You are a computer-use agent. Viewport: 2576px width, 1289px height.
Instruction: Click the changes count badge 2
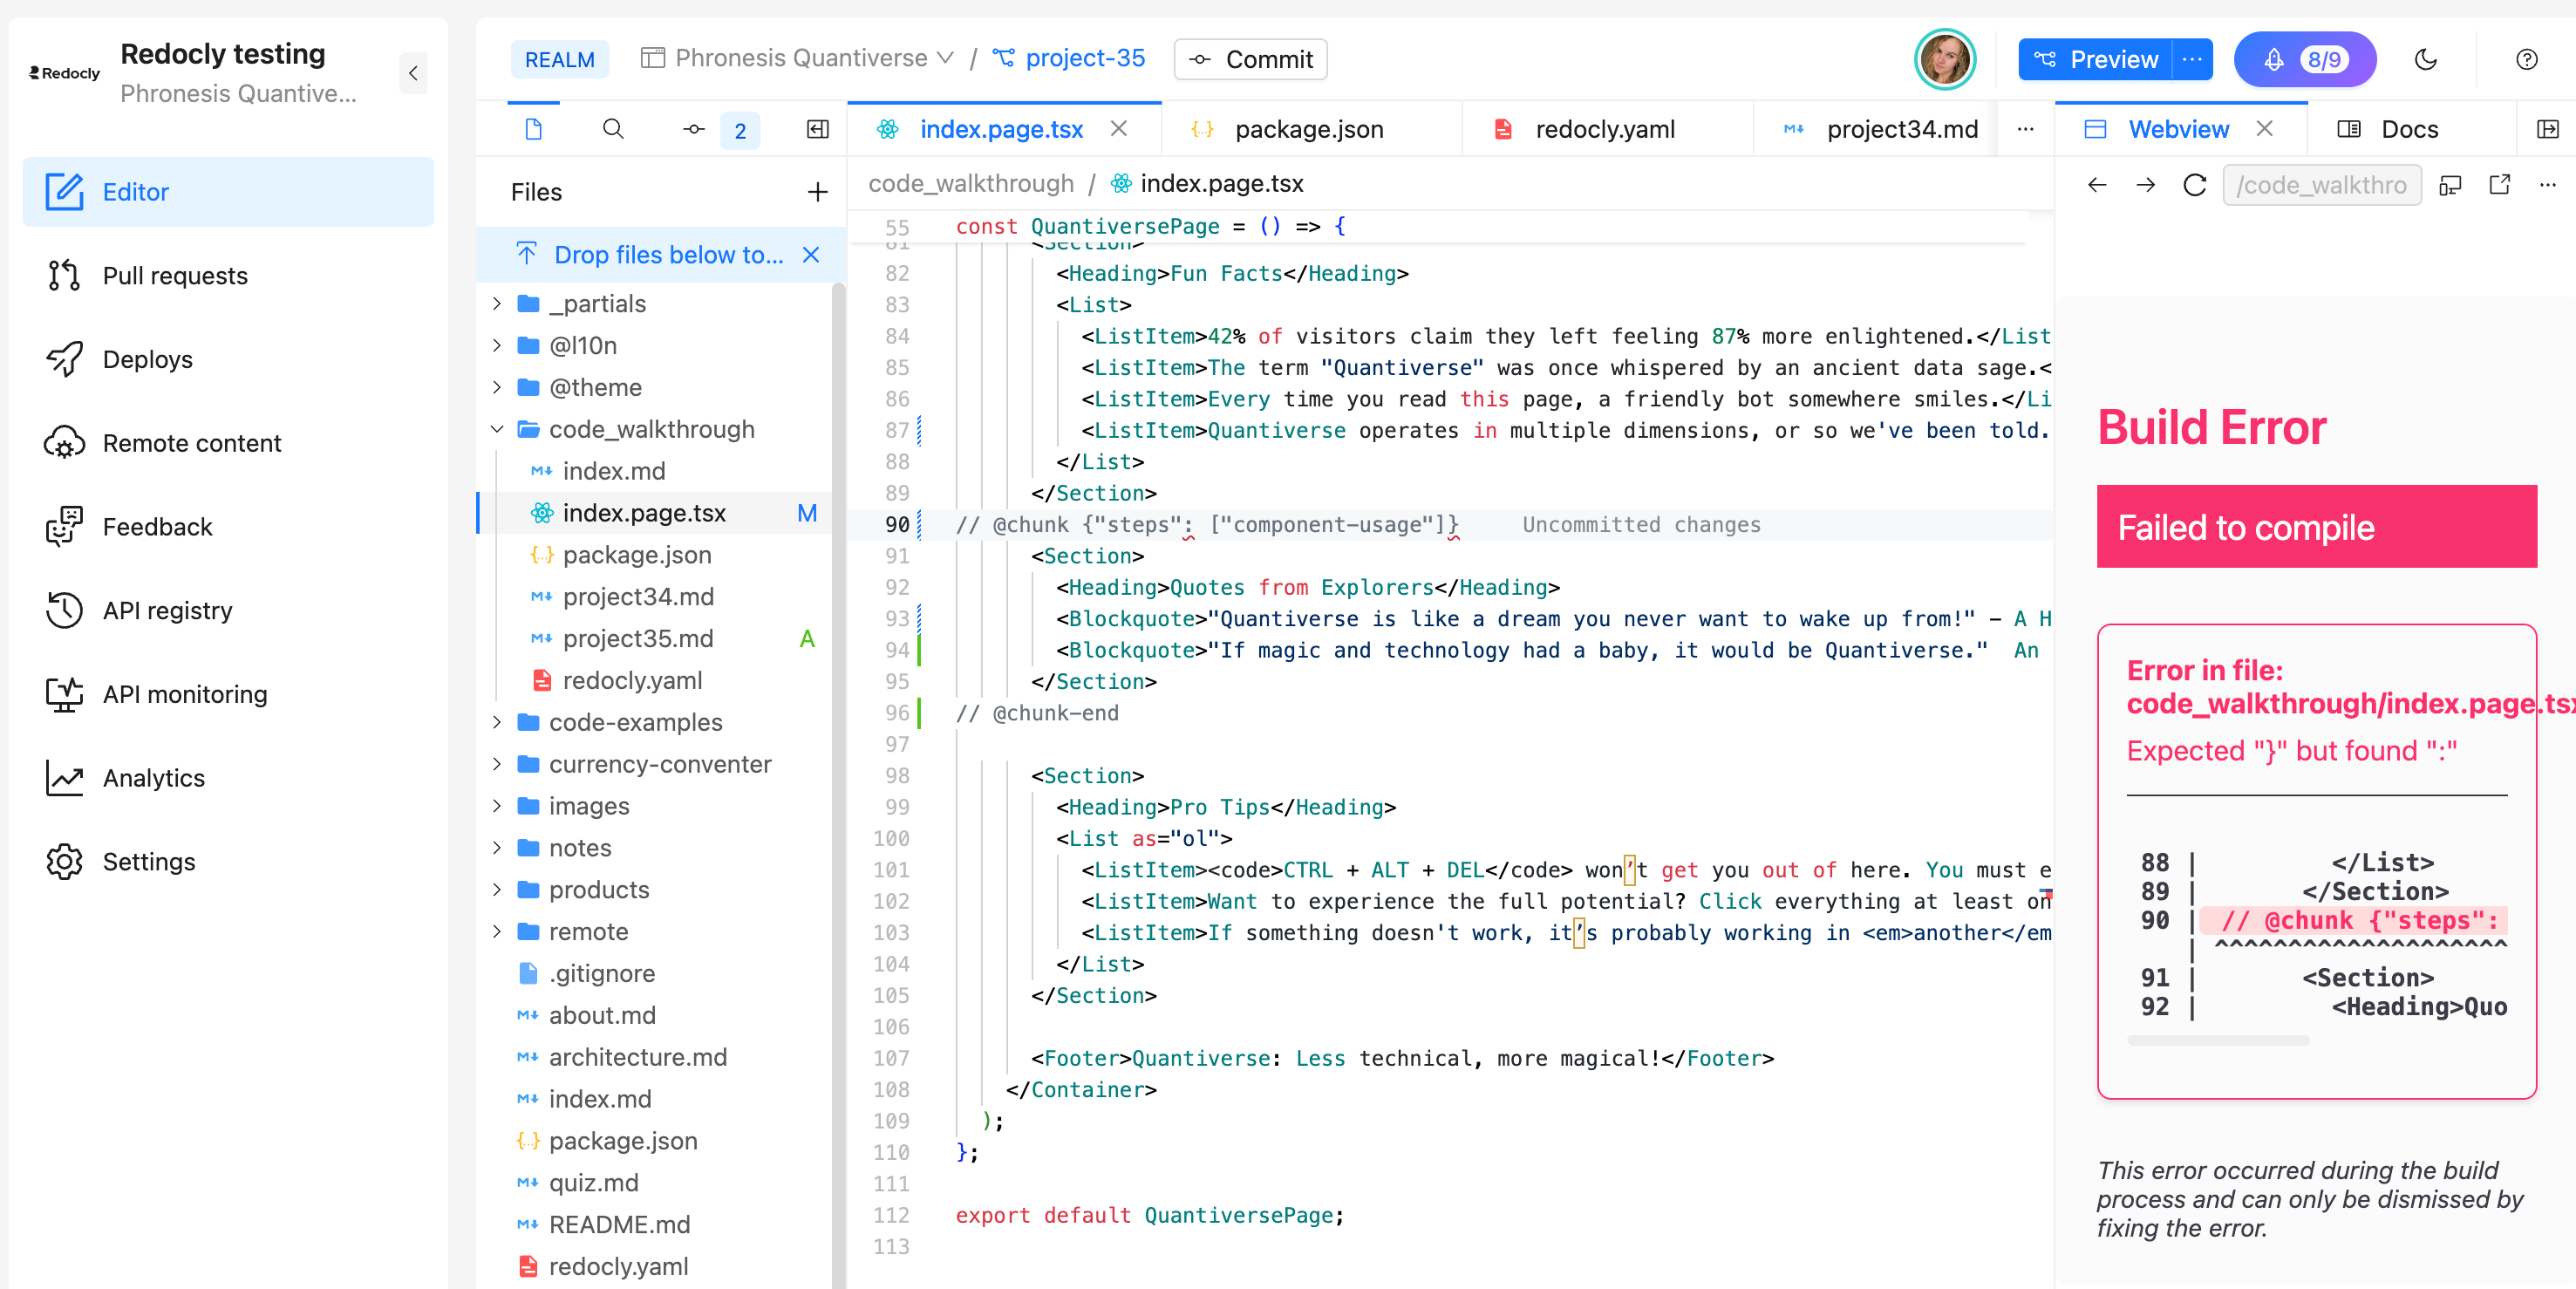click(740, 131)
